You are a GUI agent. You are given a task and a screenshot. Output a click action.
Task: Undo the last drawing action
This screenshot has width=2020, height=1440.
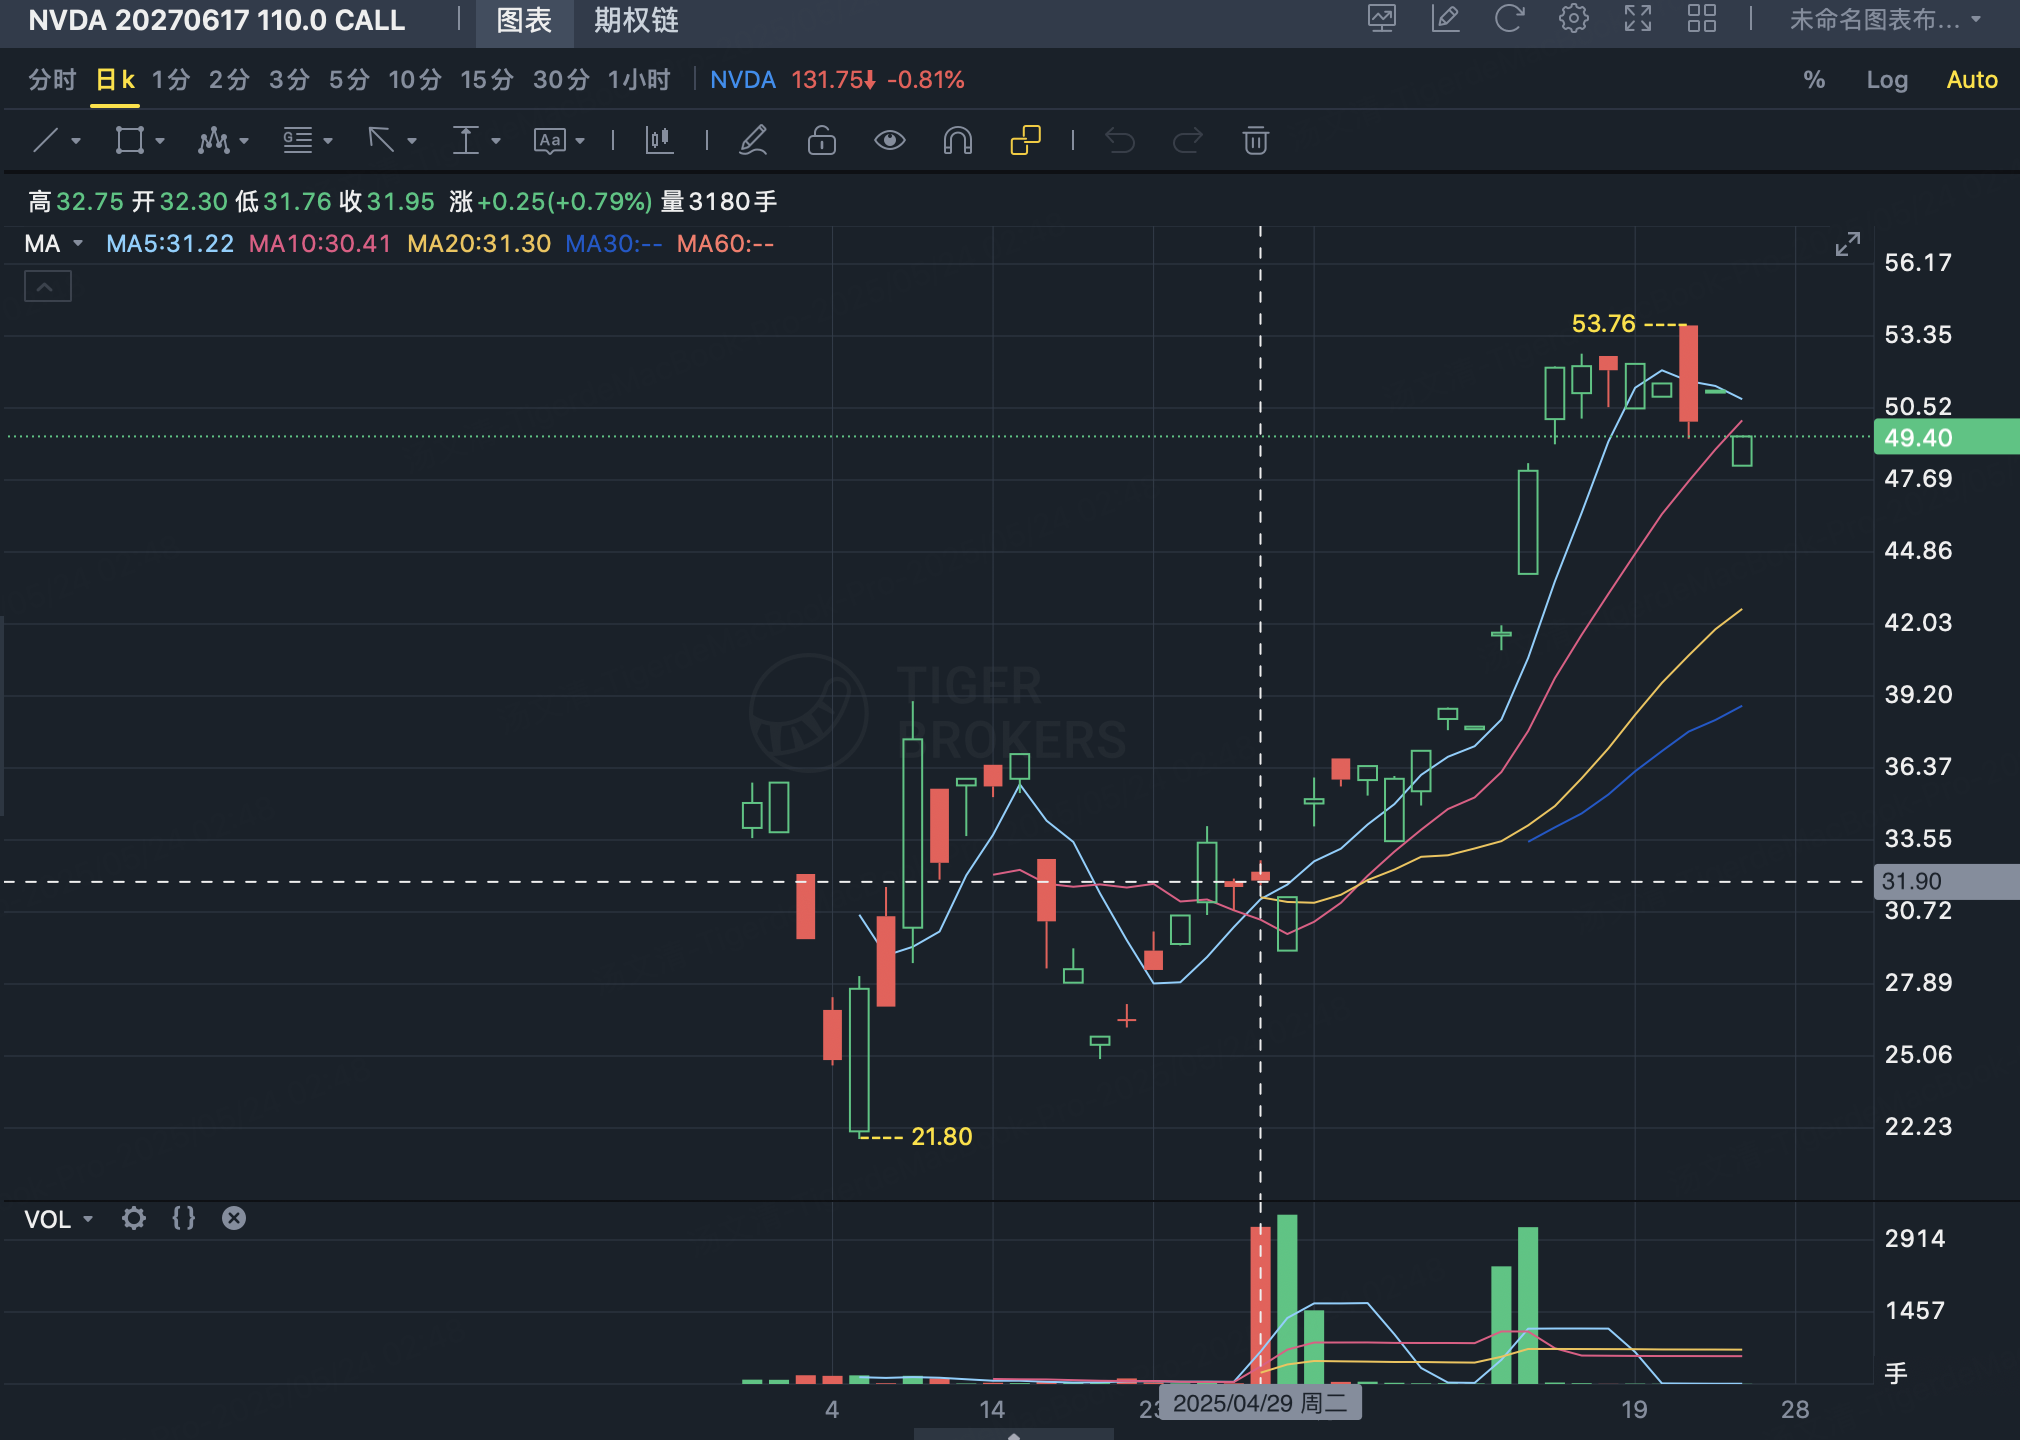1120,140
